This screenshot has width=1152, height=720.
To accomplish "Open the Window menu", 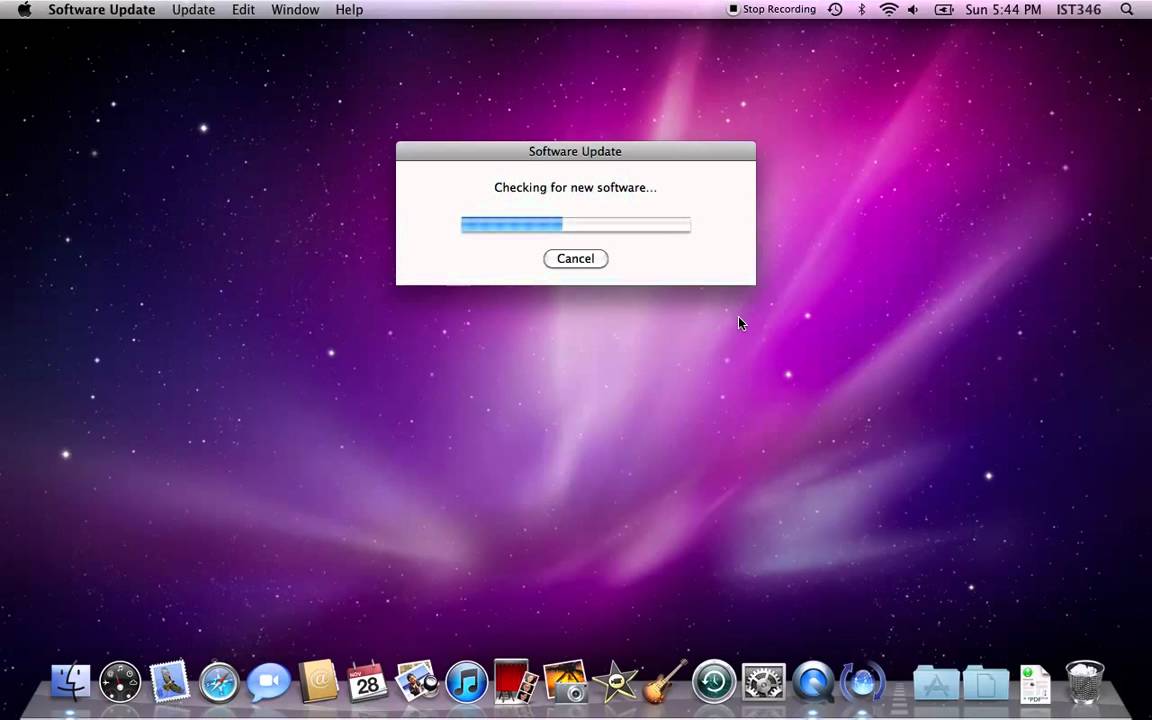I will (x=295, y=10).
